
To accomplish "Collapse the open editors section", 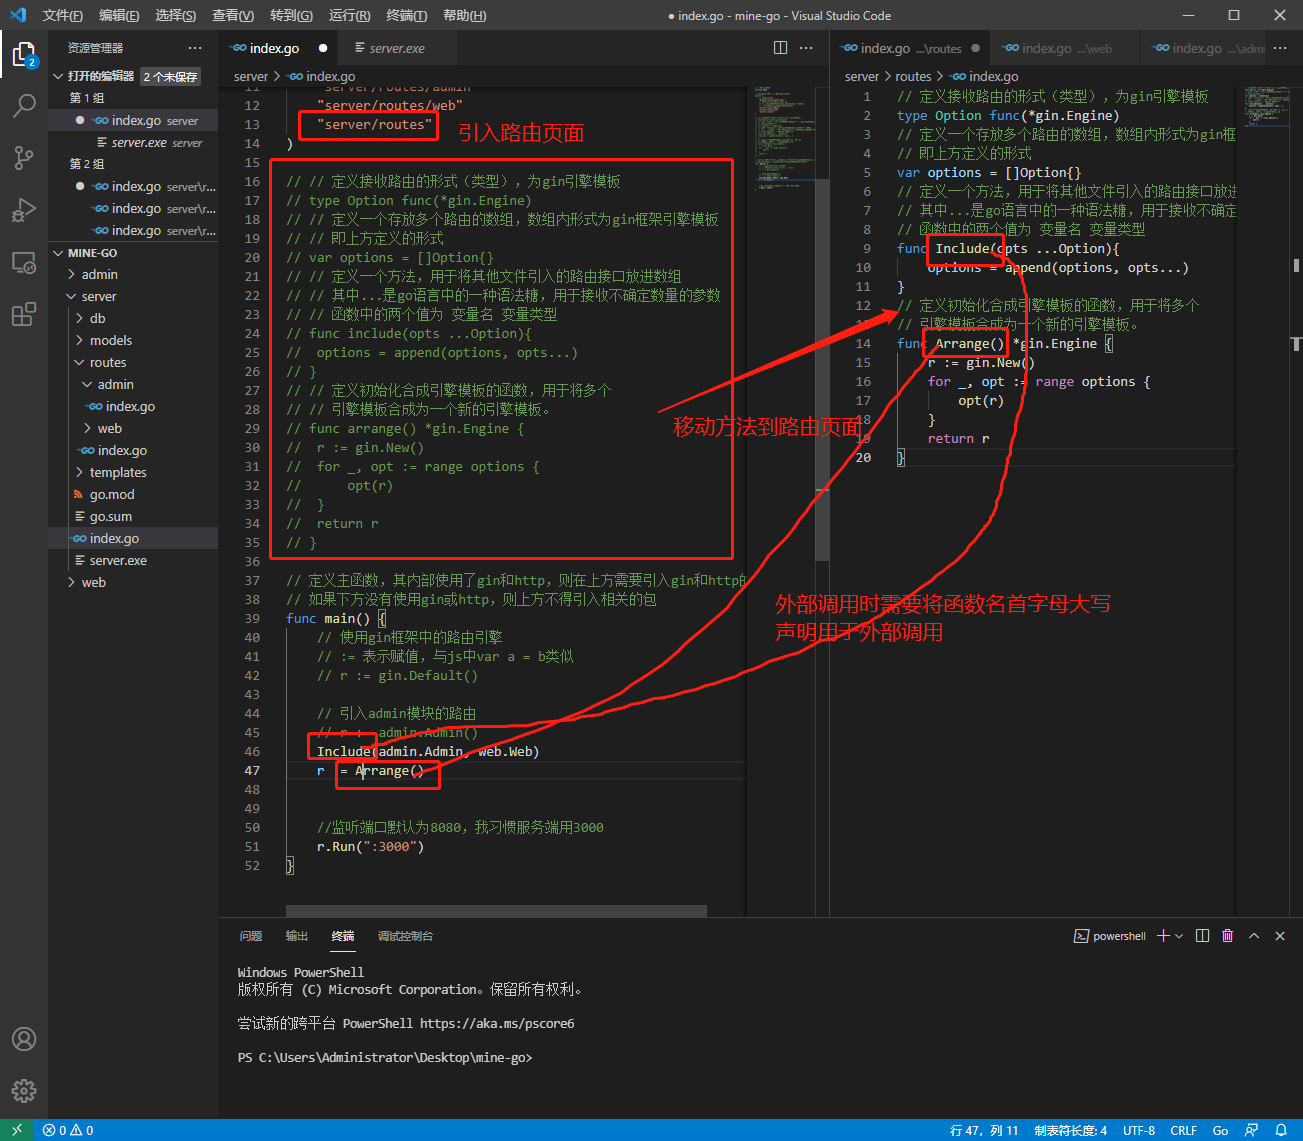I will coord(59,76).
